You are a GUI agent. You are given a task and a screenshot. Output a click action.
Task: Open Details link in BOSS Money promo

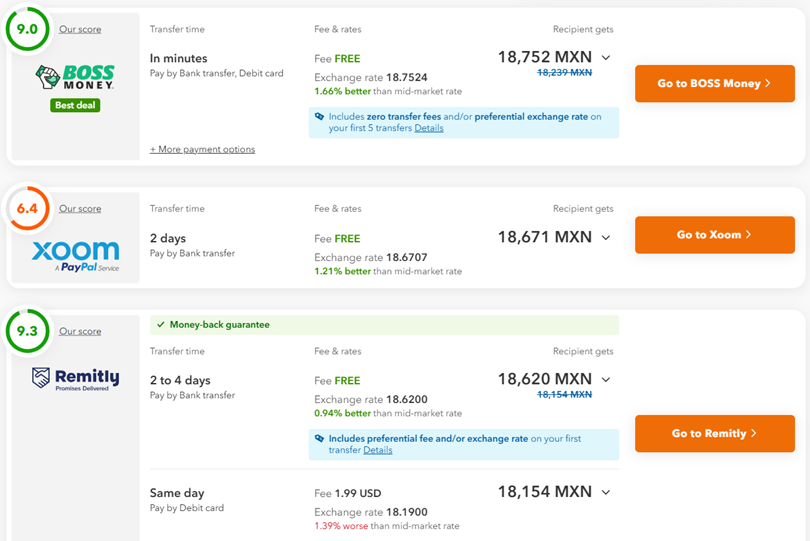[x=429, y=128]
